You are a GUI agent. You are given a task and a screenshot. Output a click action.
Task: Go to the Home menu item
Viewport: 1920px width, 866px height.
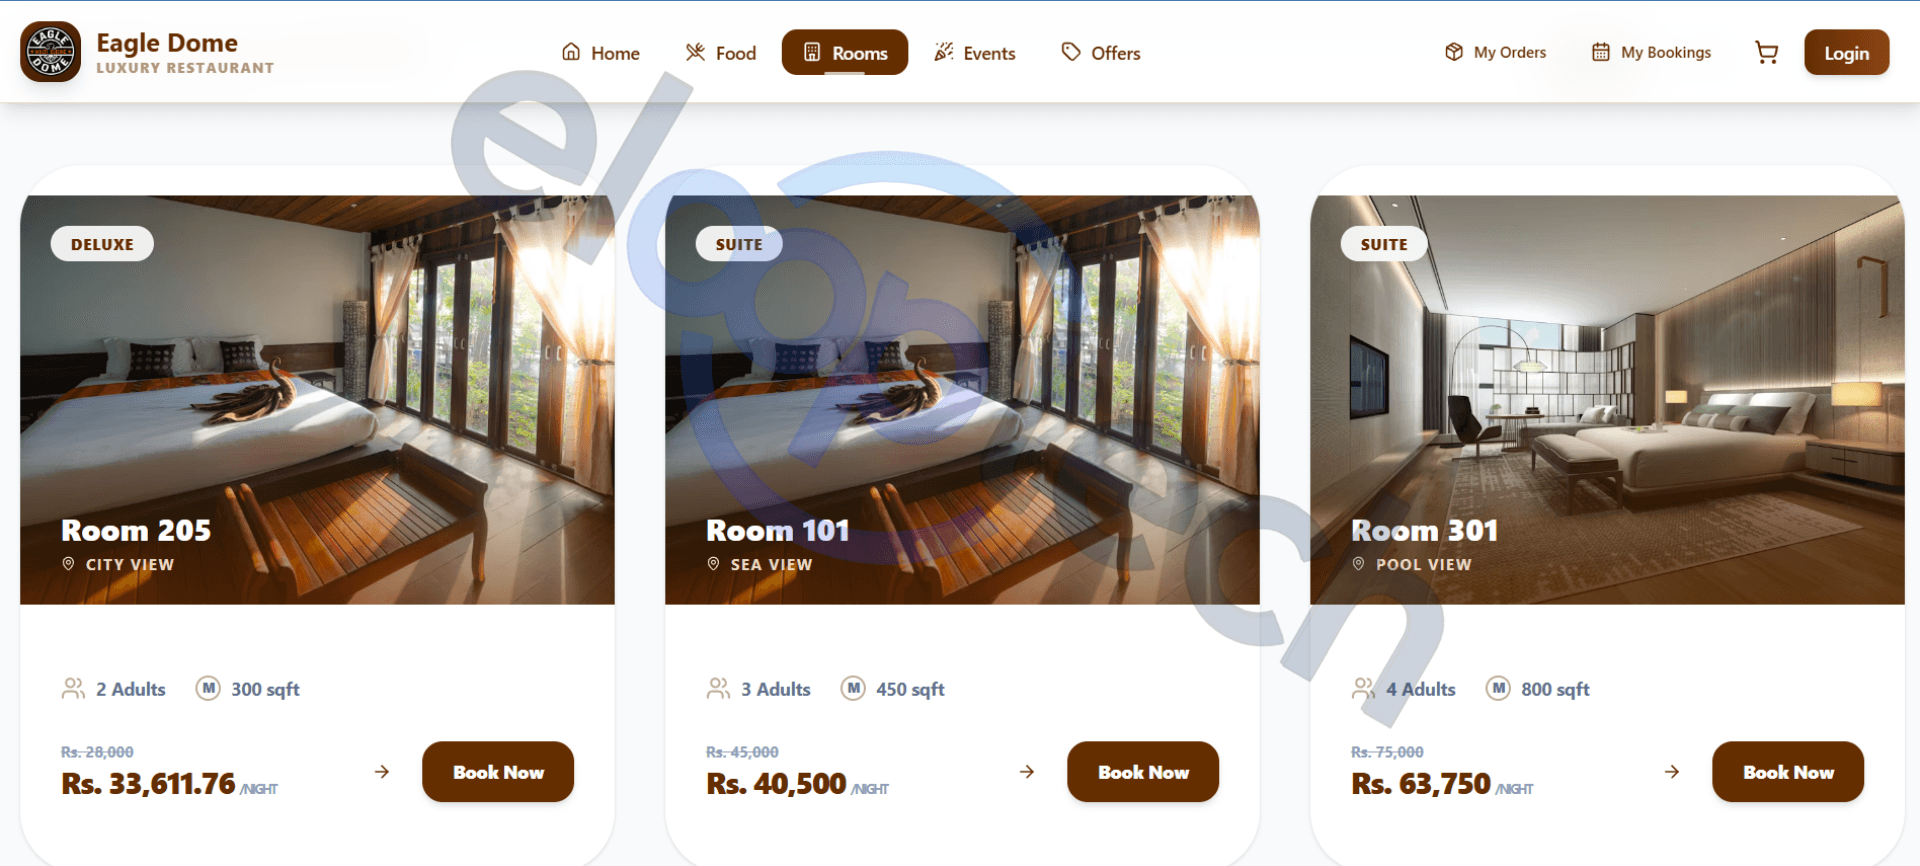coord(601,53)
